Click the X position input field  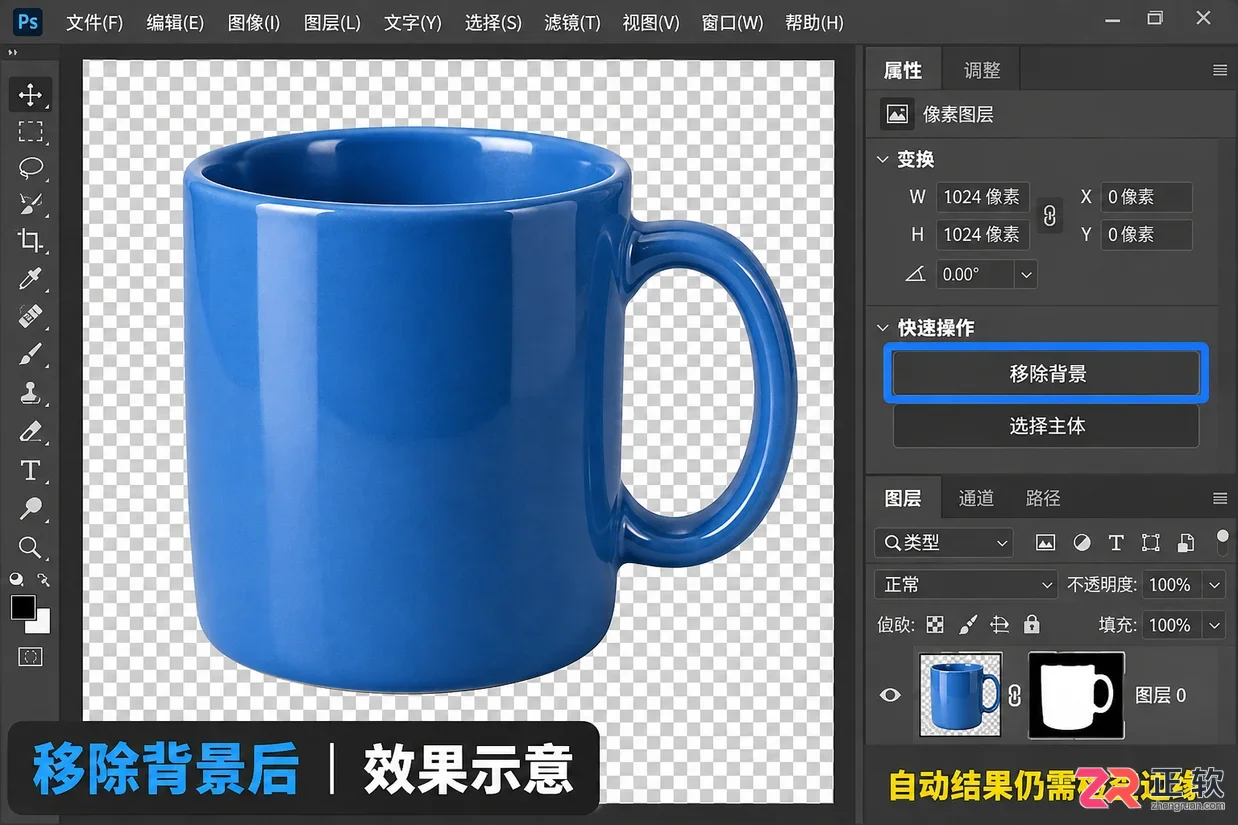(1146, 197)
